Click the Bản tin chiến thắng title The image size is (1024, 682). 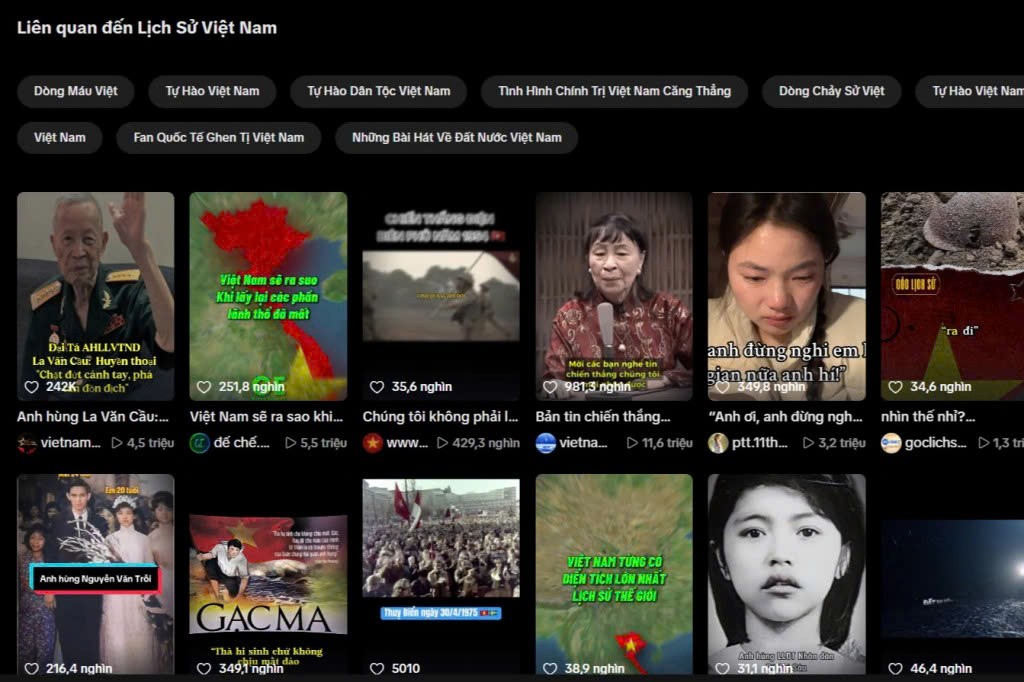[x=603, y=417]
